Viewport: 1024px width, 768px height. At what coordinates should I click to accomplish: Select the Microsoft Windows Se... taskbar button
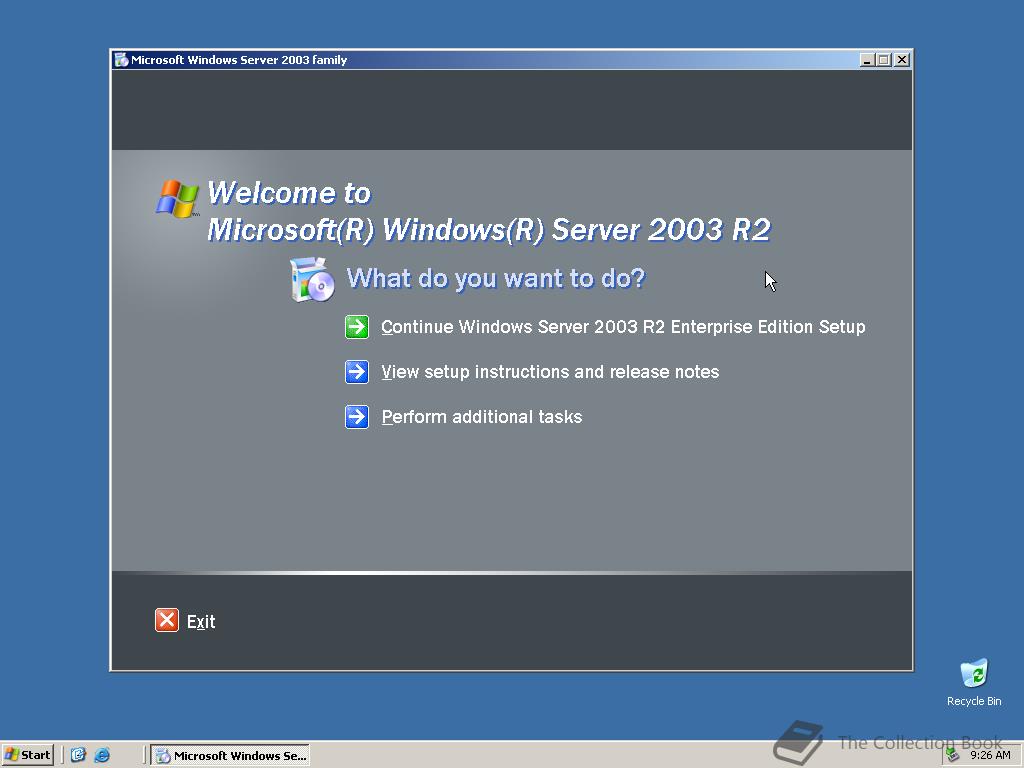pos(231,756)
